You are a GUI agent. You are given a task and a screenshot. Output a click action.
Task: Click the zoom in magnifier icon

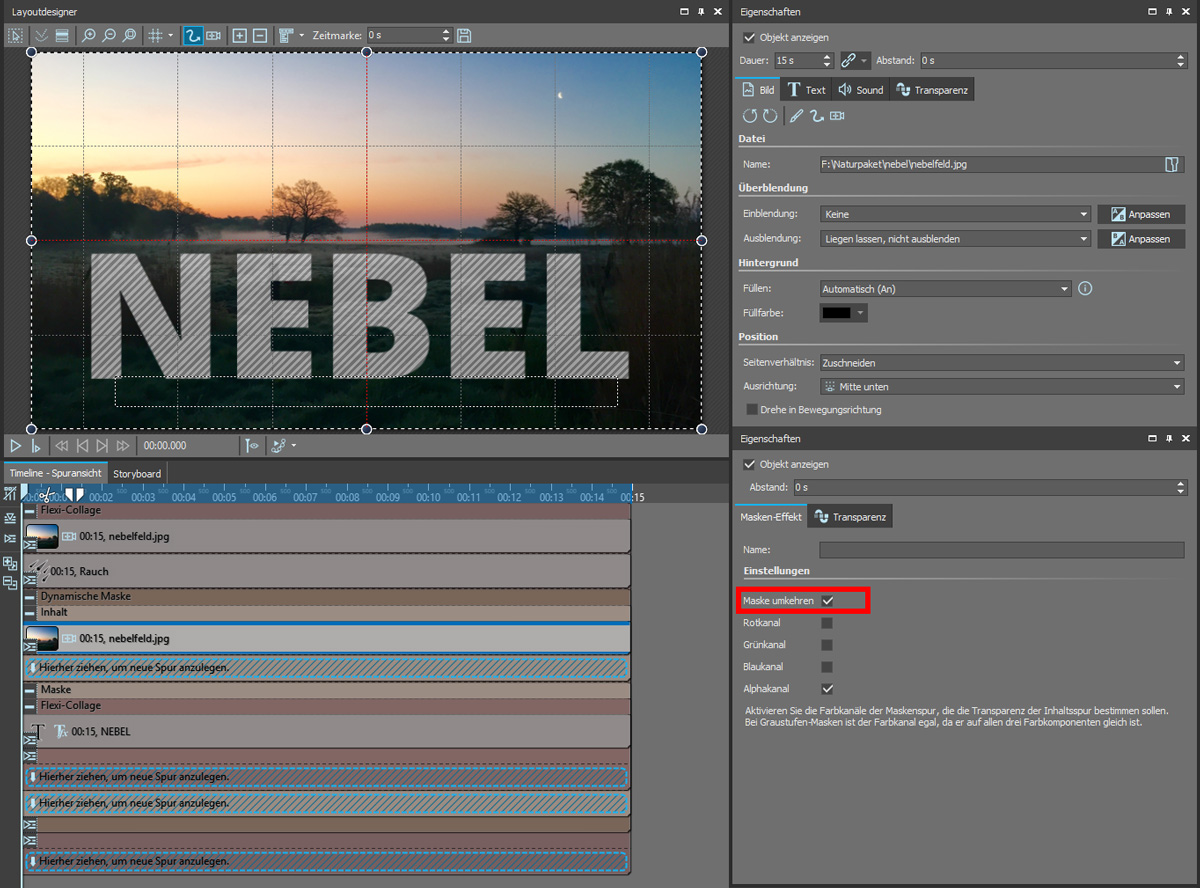[90, 36]
